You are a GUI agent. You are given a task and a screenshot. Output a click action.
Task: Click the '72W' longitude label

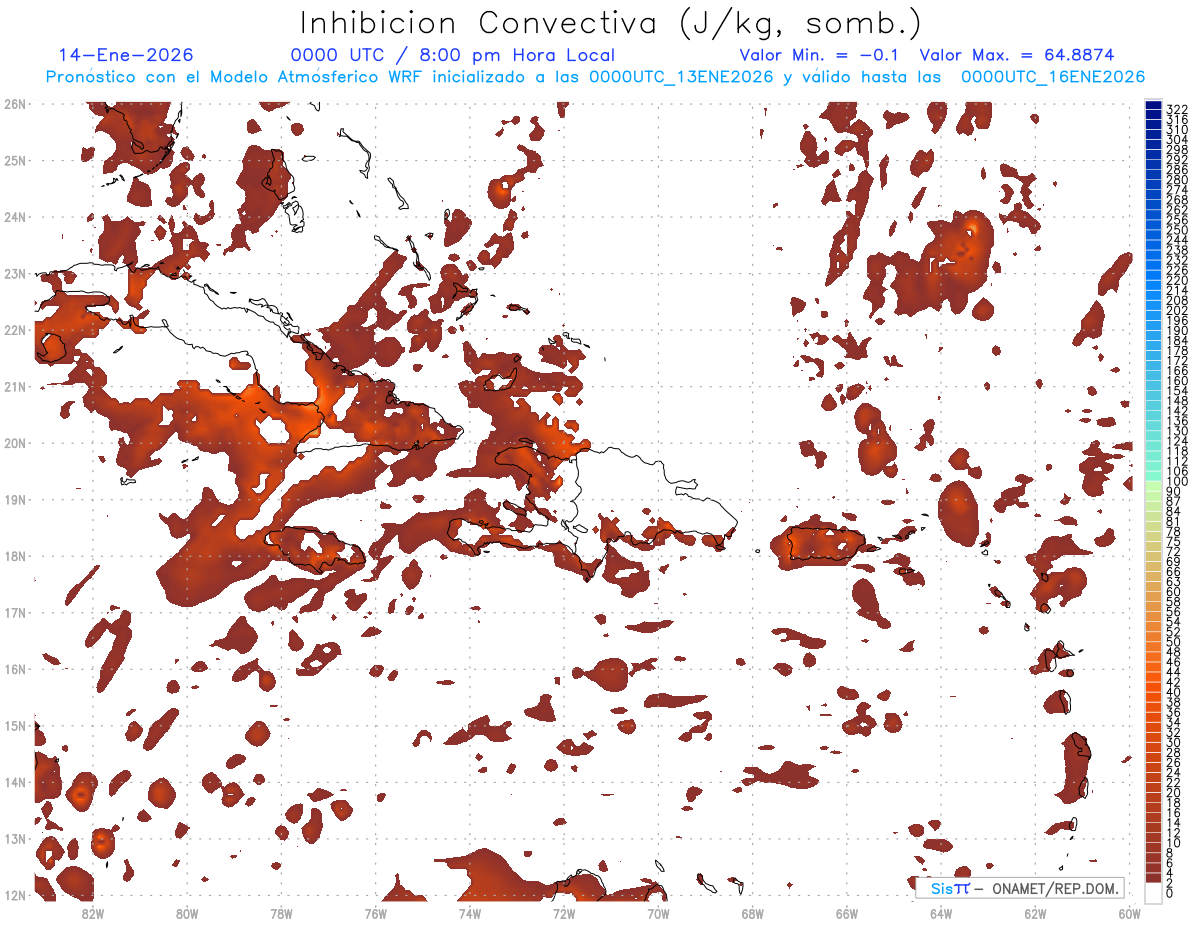pos(563,912)
